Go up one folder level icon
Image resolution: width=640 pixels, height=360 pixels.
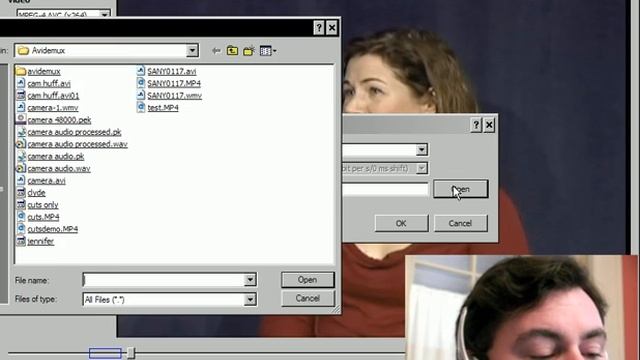pos(232,51)
